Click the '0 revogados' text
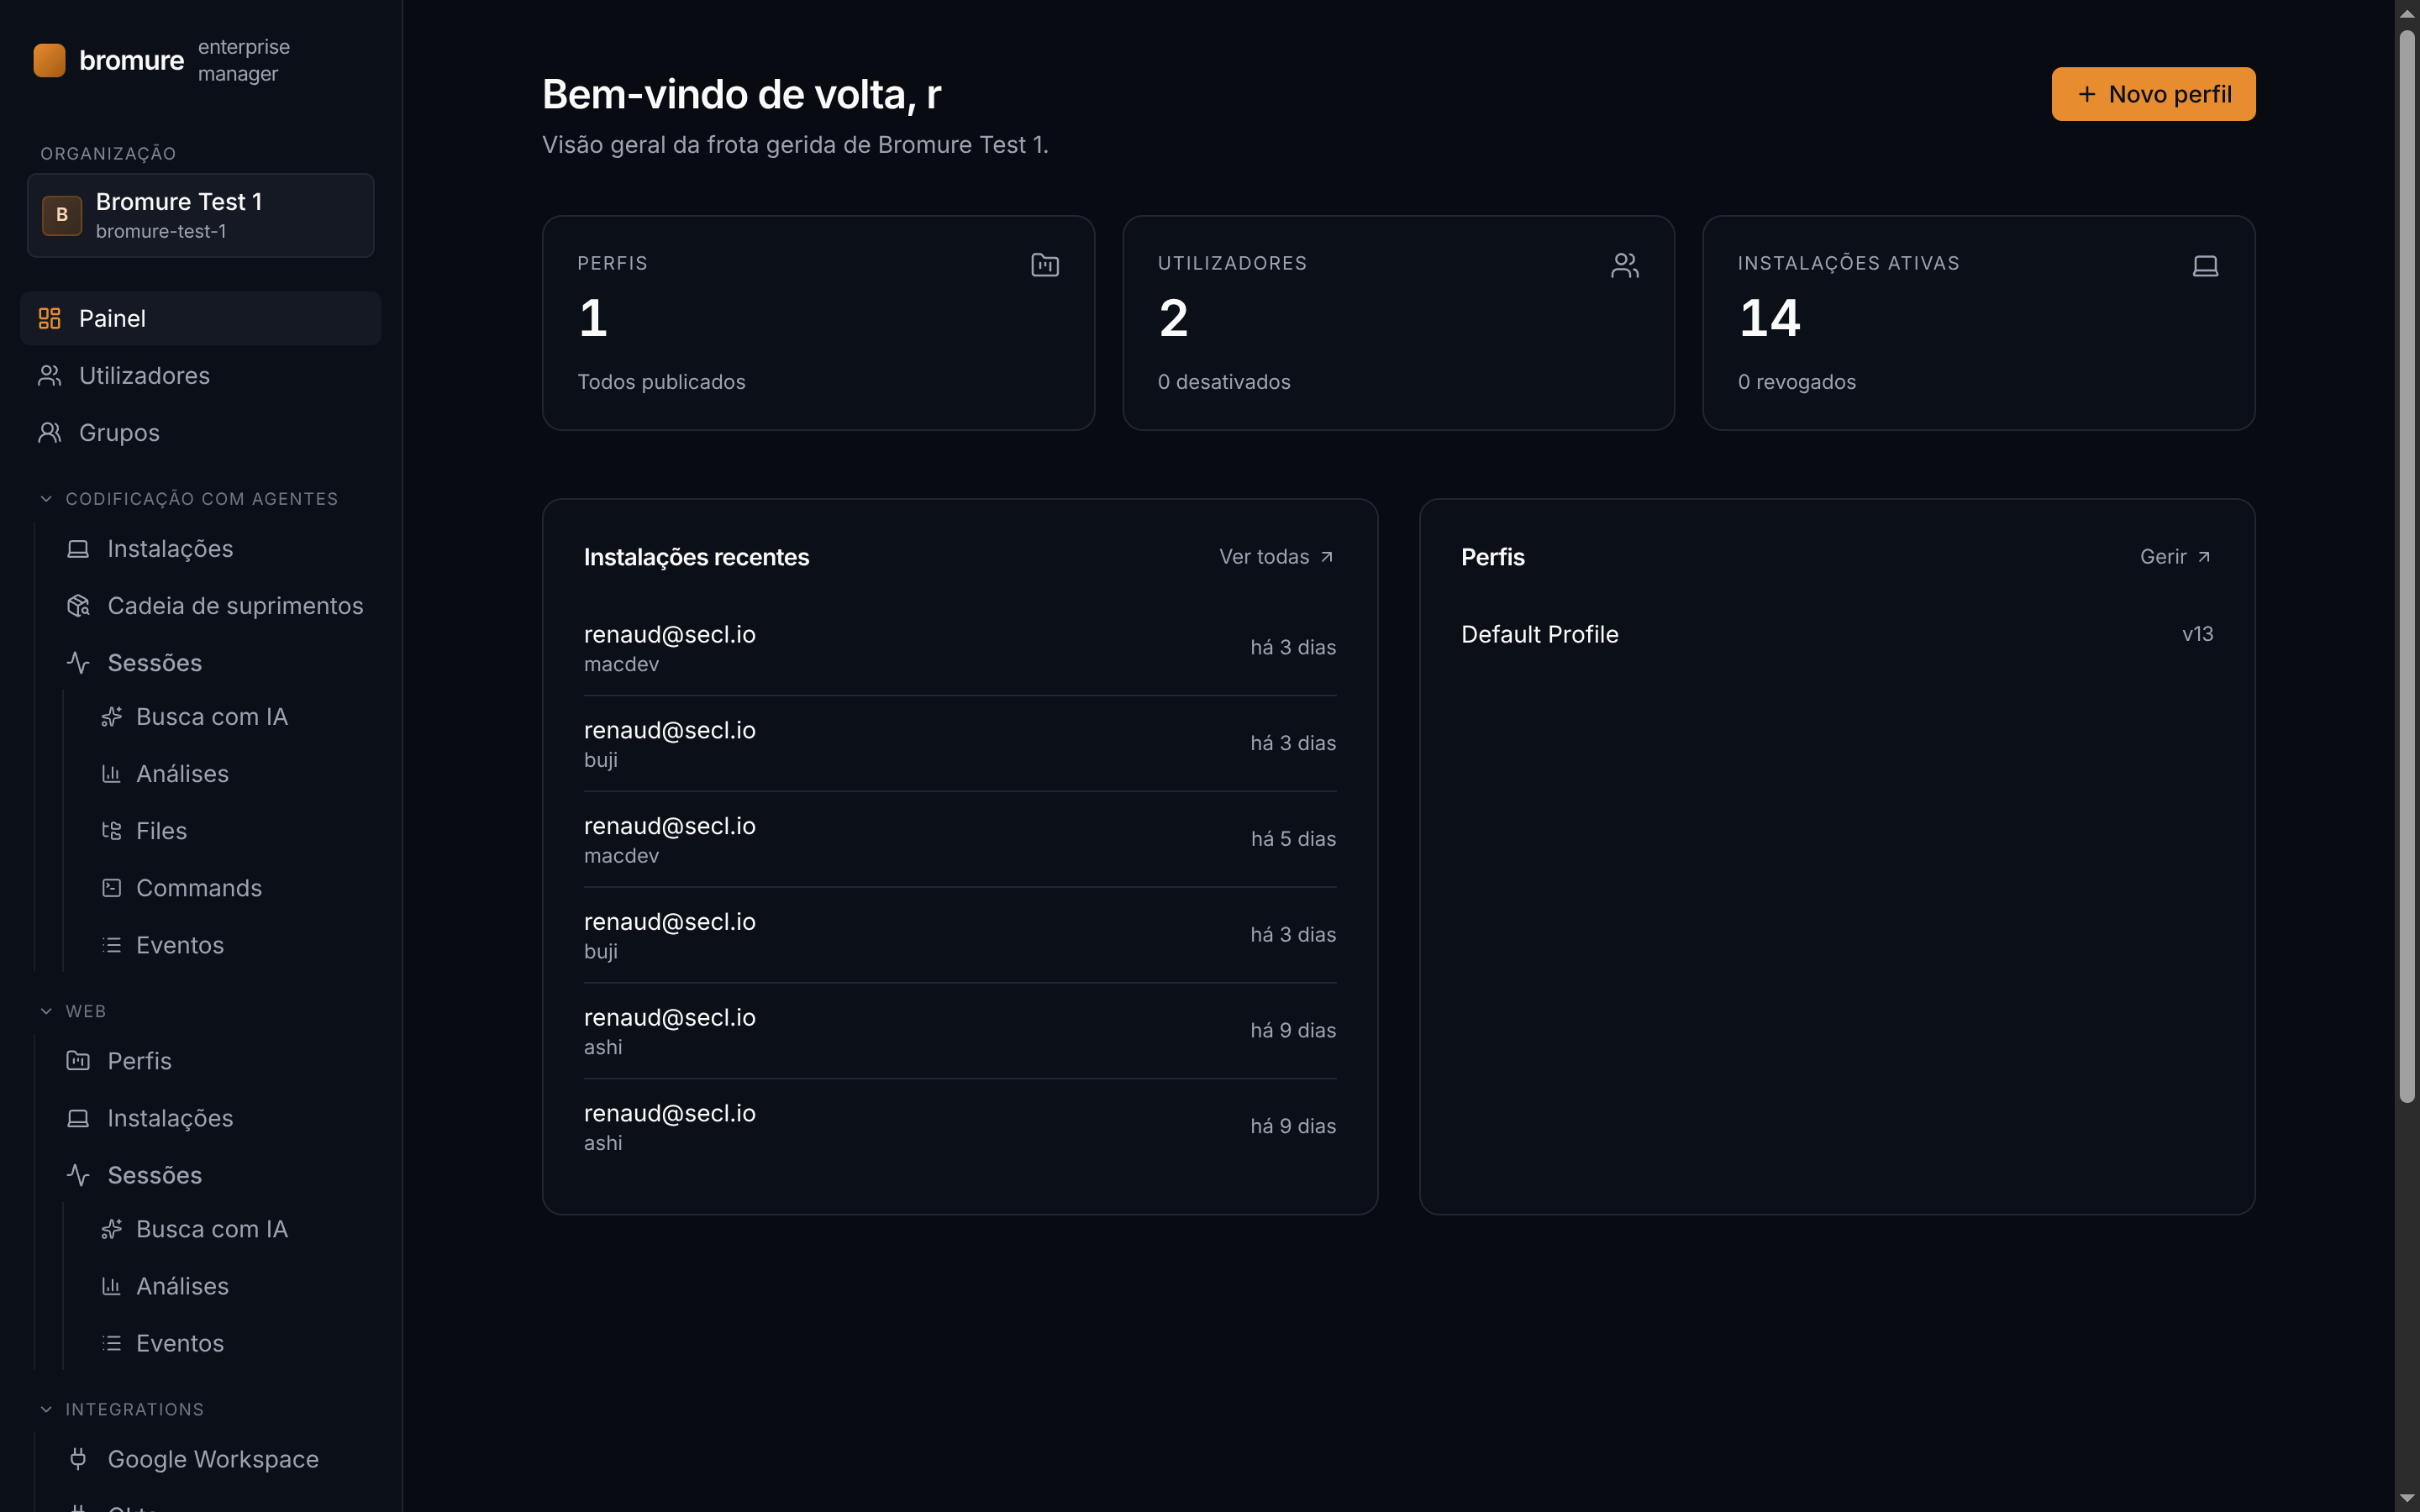 1796,382
